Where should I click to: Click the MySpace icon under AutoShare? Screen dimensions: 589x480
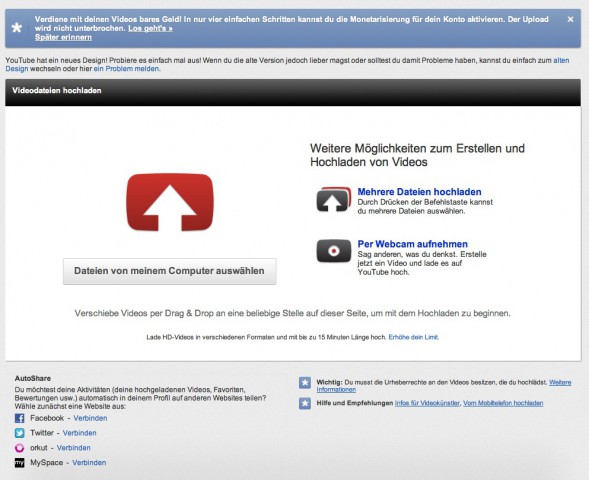coord(20,463)
